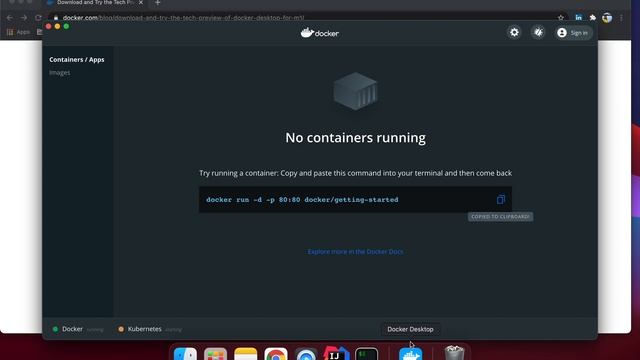This screenshot has height=360, width=640.
Task: Click Chrome address bar docker.com URL
Action: 184,18
